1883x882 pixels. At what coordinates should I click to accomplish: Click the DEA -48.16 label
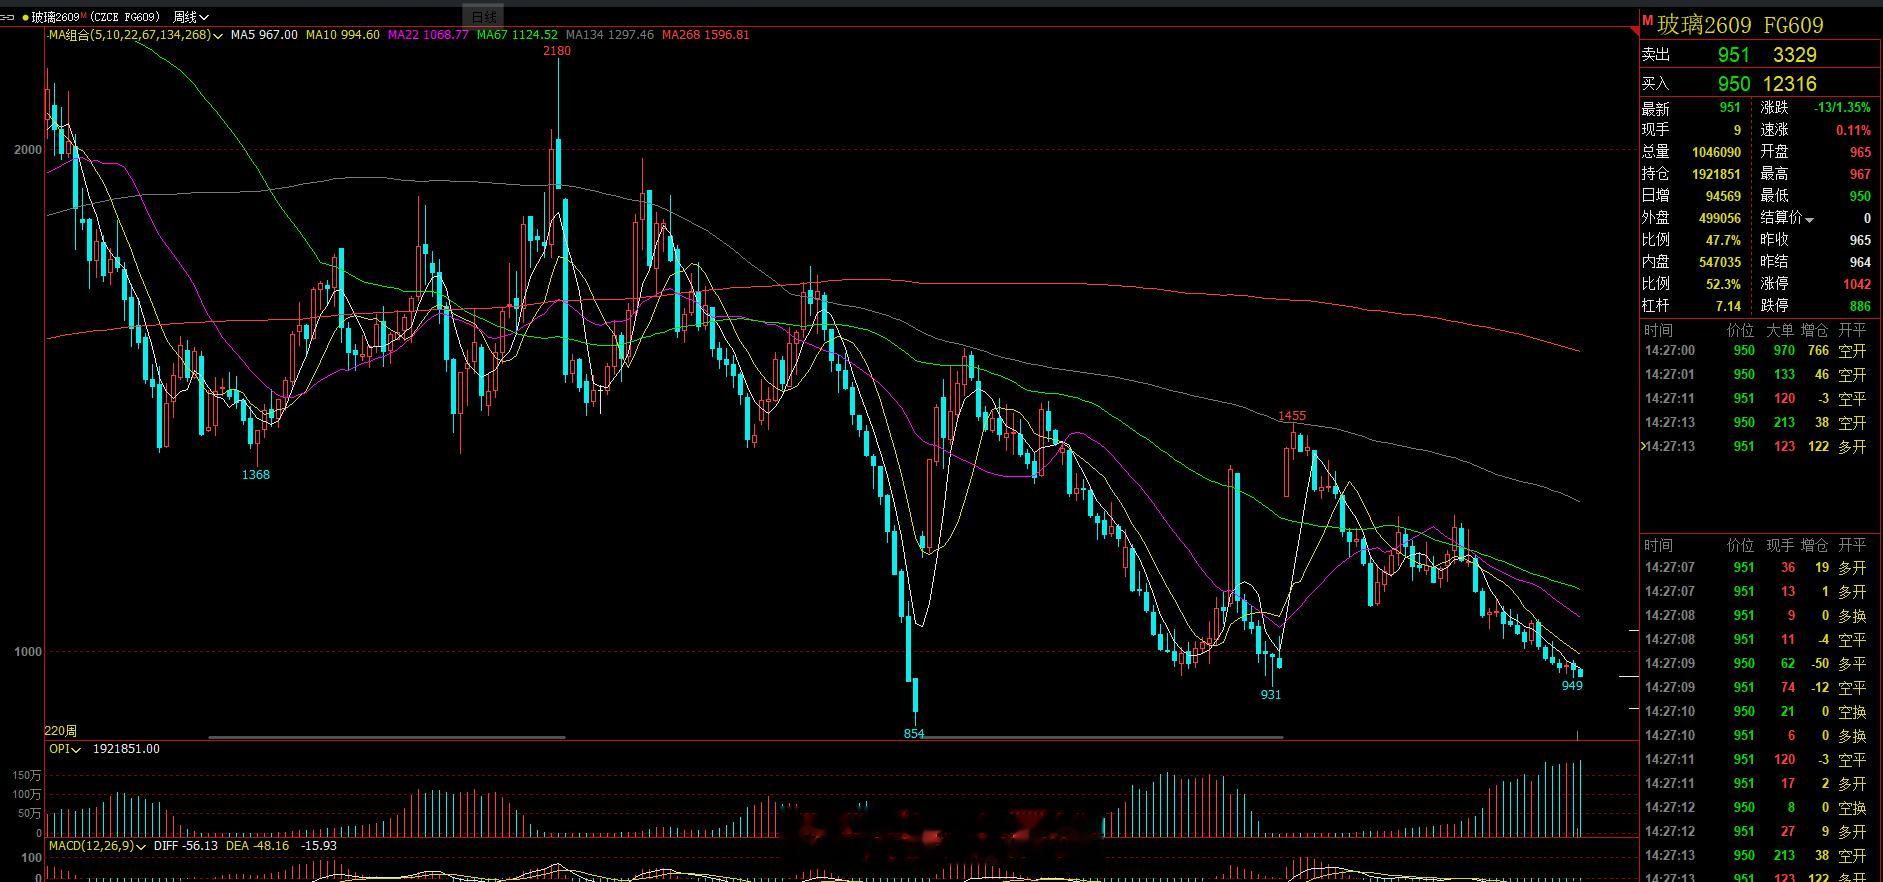pyautogui.click(x=257, y=846)
